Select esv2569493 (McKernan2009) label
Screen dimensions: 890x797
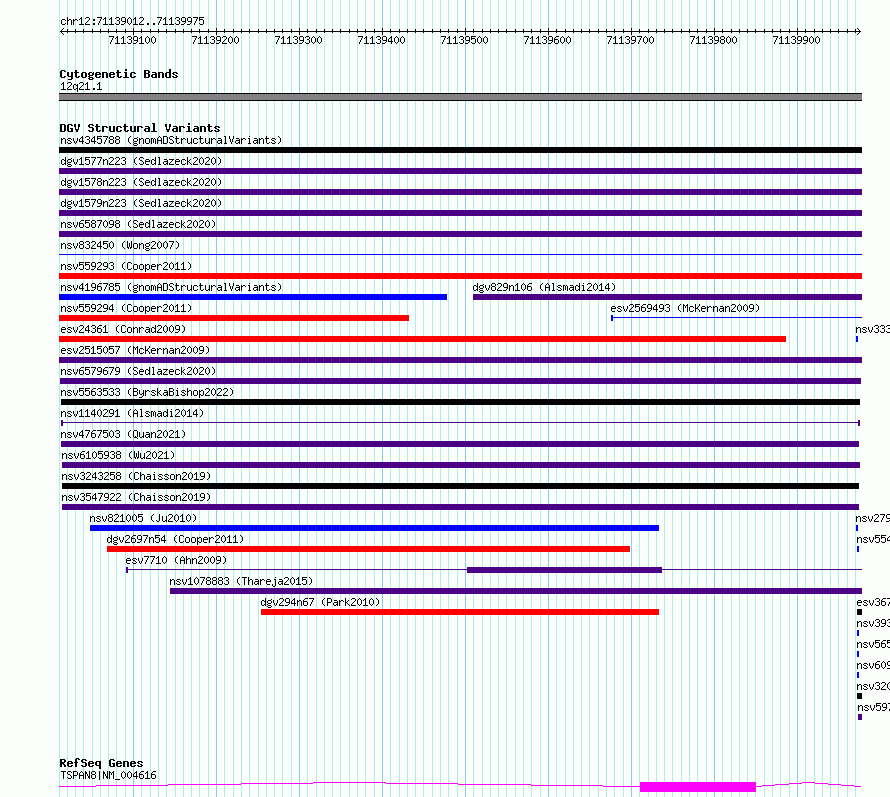point(685,308)
